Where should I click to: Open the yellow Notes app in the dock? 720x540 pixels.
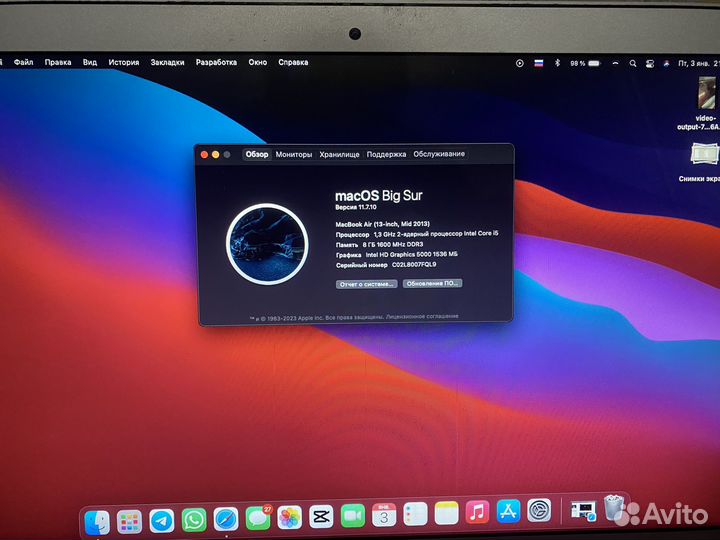(446, 513)
